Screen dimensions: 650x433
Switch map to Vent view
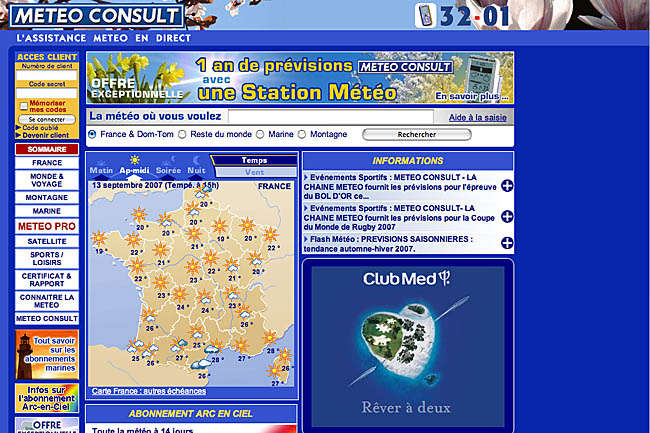(254, 172)
